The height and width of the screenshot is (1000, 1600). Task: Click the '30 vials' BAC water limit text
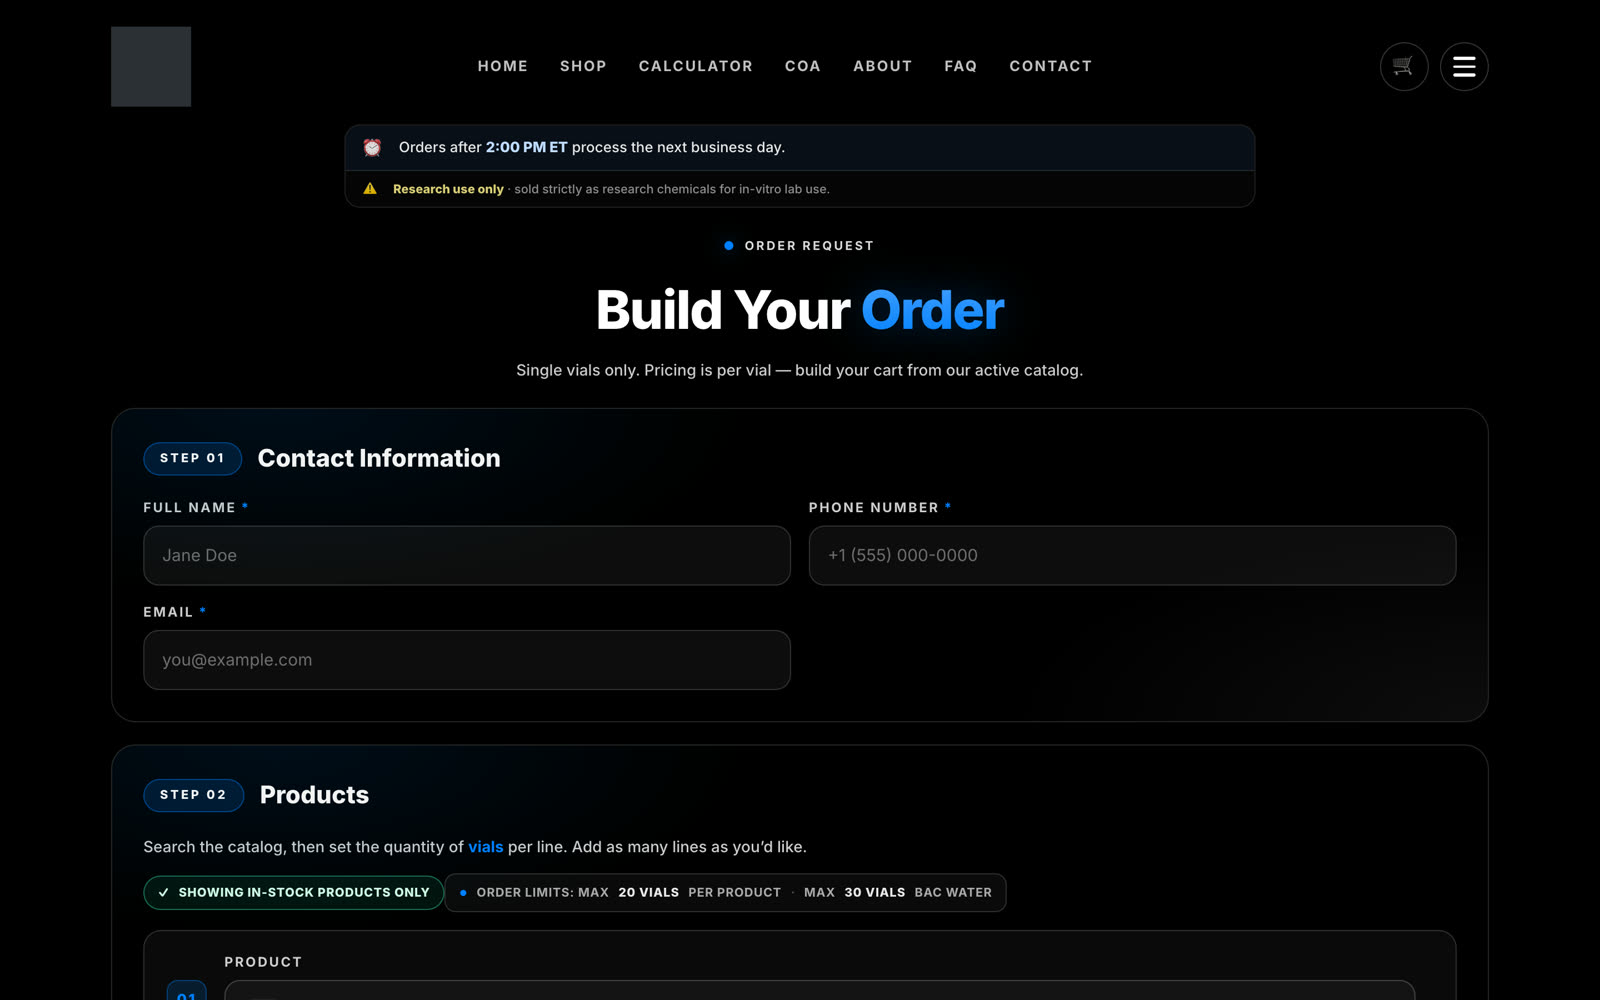click(875, 893)
